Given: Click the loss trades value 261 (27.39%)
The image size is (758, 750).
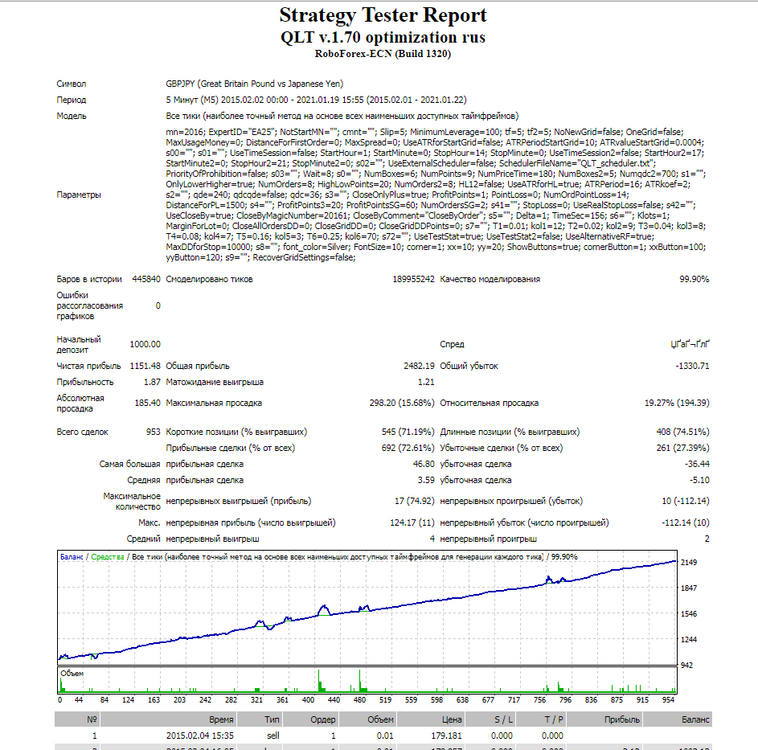Looking at the screenshot, I should point(683,448).
